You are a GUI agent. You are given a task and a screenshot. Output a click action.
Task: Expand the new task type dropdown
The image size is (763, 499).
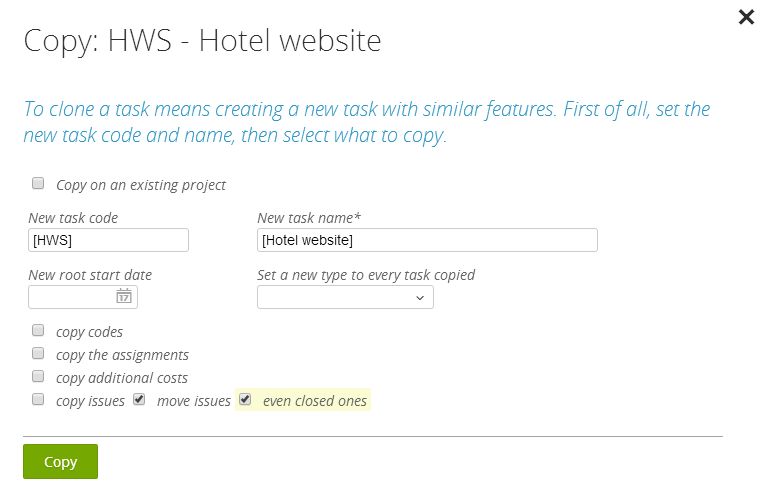pyautogui.click(x=345, y=297)
